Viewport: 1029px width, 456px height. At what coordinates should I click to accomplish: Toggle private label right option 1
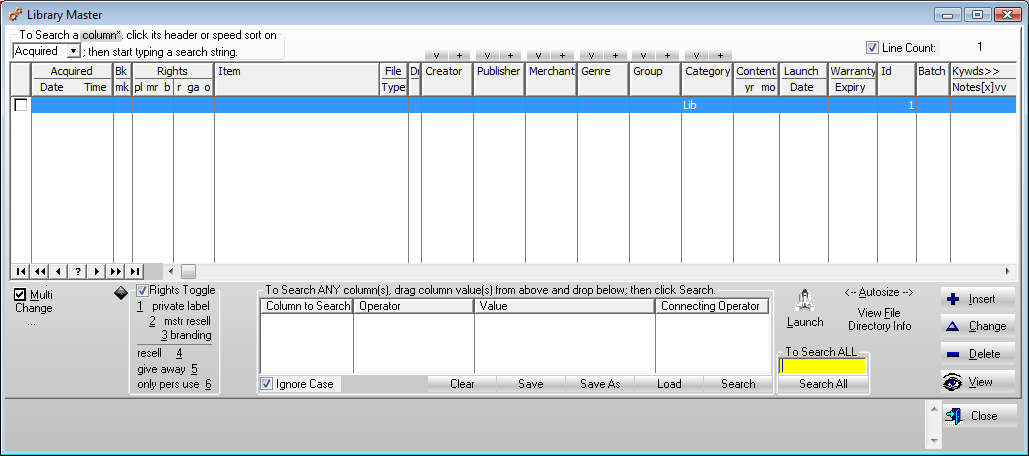(173, 306)
